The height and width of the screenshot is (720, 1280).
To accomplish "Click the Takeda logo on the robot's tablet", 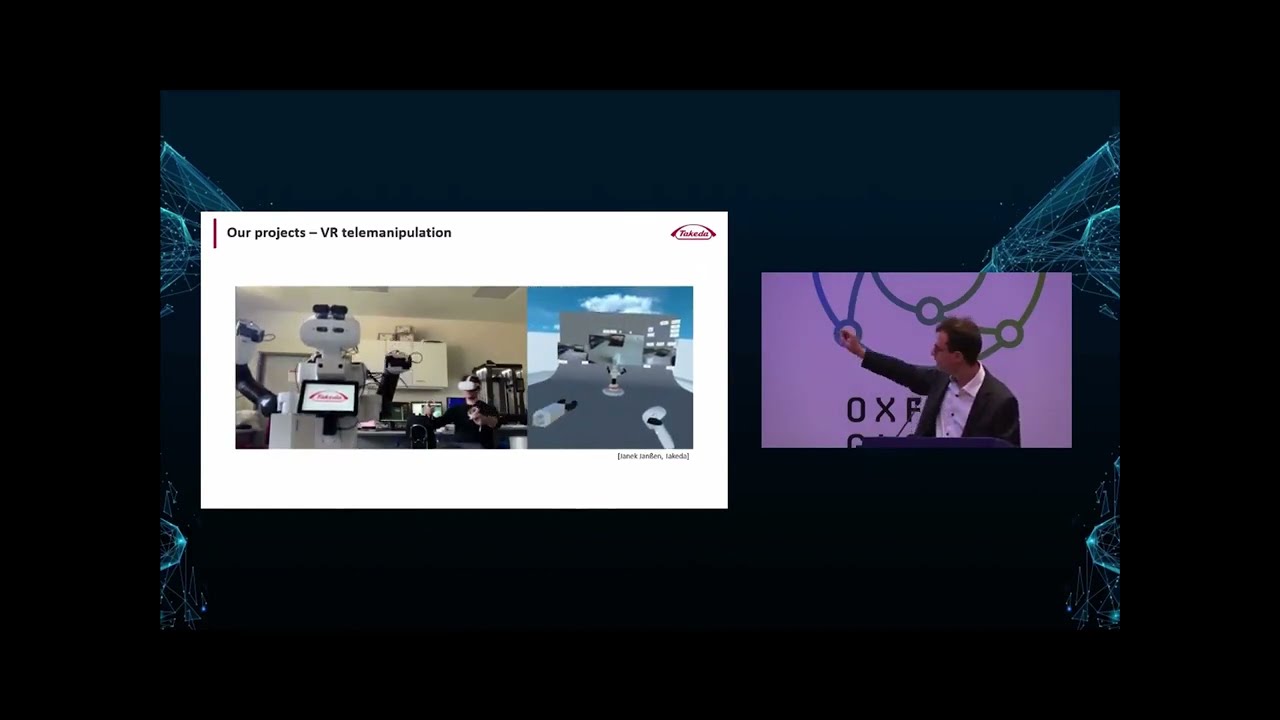I will [x=329, y=397].
